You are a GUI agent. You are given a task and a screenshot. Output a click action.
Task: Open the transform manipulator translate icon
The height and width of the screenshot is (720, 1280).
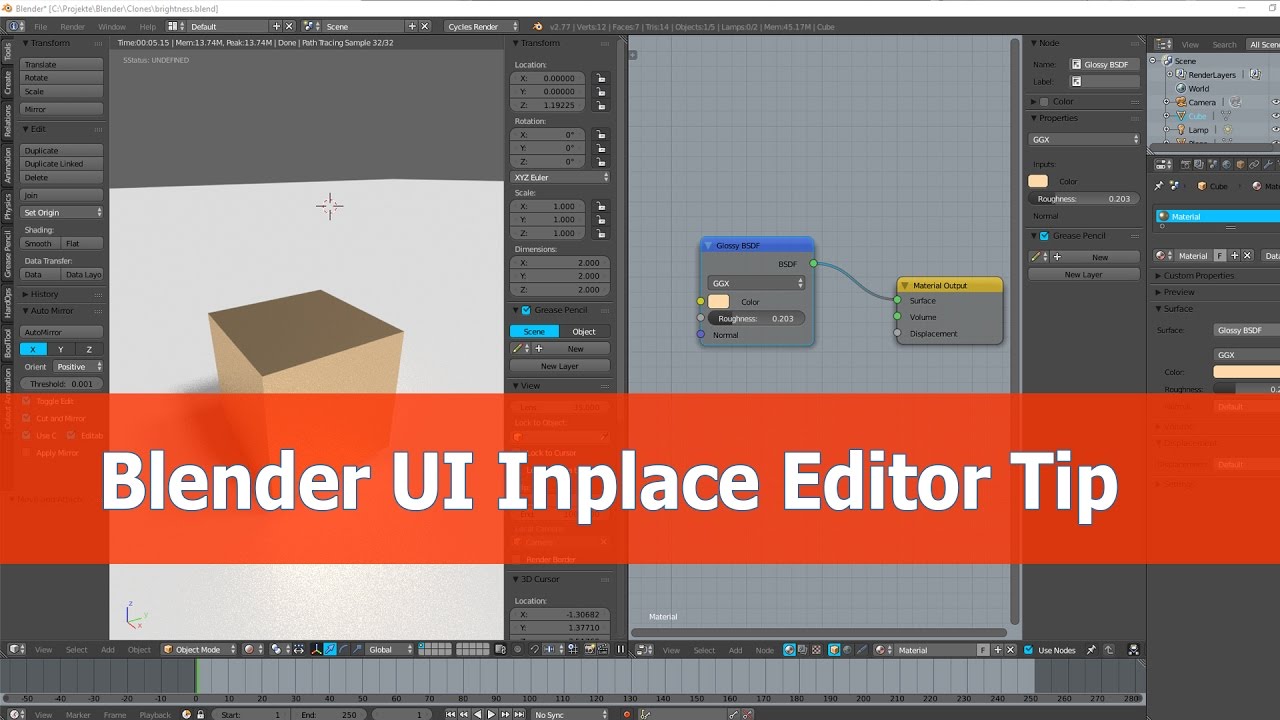click(x=330, y=650)
